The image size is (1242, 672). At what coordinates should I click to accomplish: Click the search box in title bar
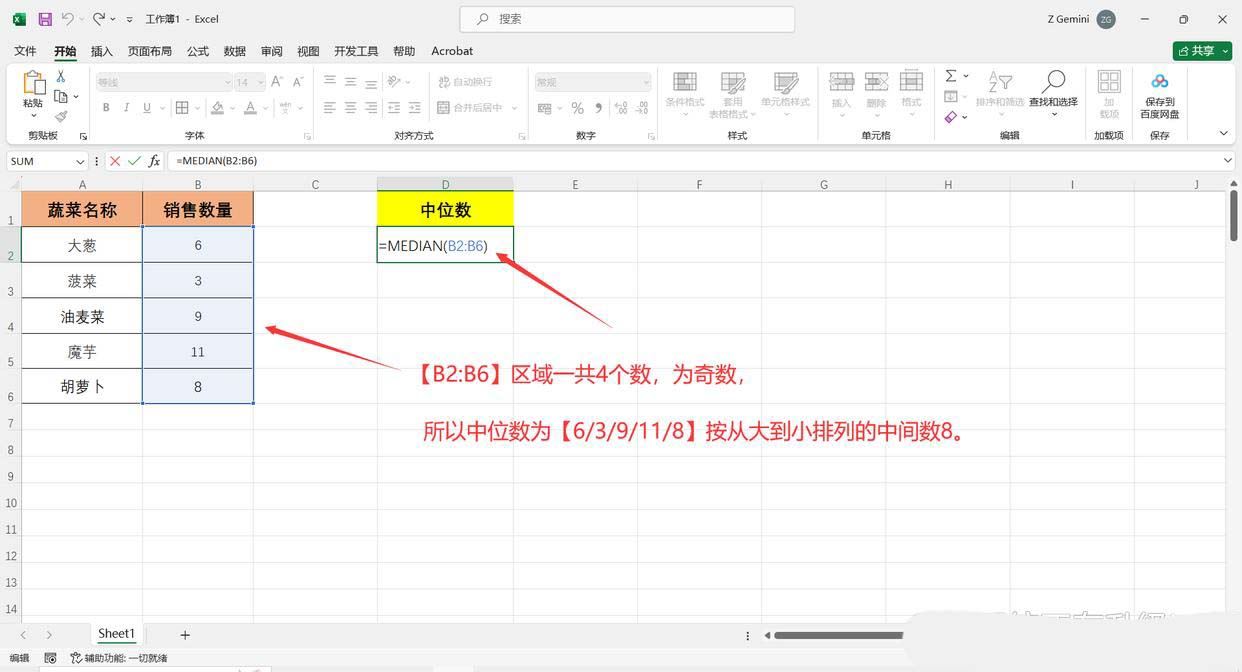point(627,19)
